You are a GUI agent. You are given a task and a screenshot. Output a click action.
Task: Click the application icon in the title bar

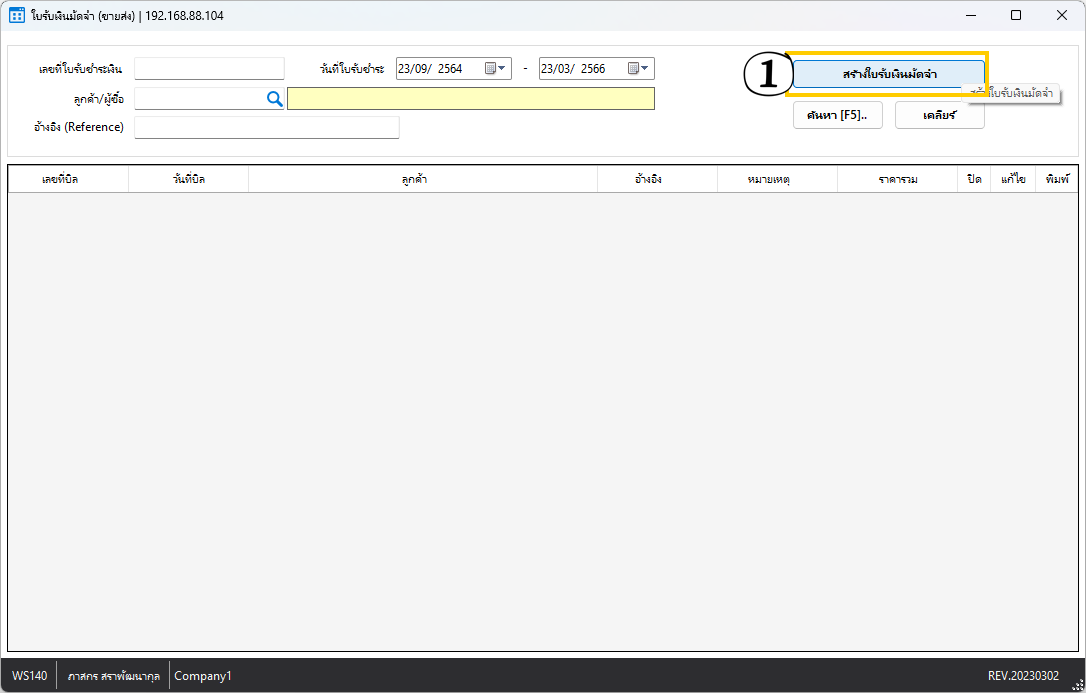point(17,15)
